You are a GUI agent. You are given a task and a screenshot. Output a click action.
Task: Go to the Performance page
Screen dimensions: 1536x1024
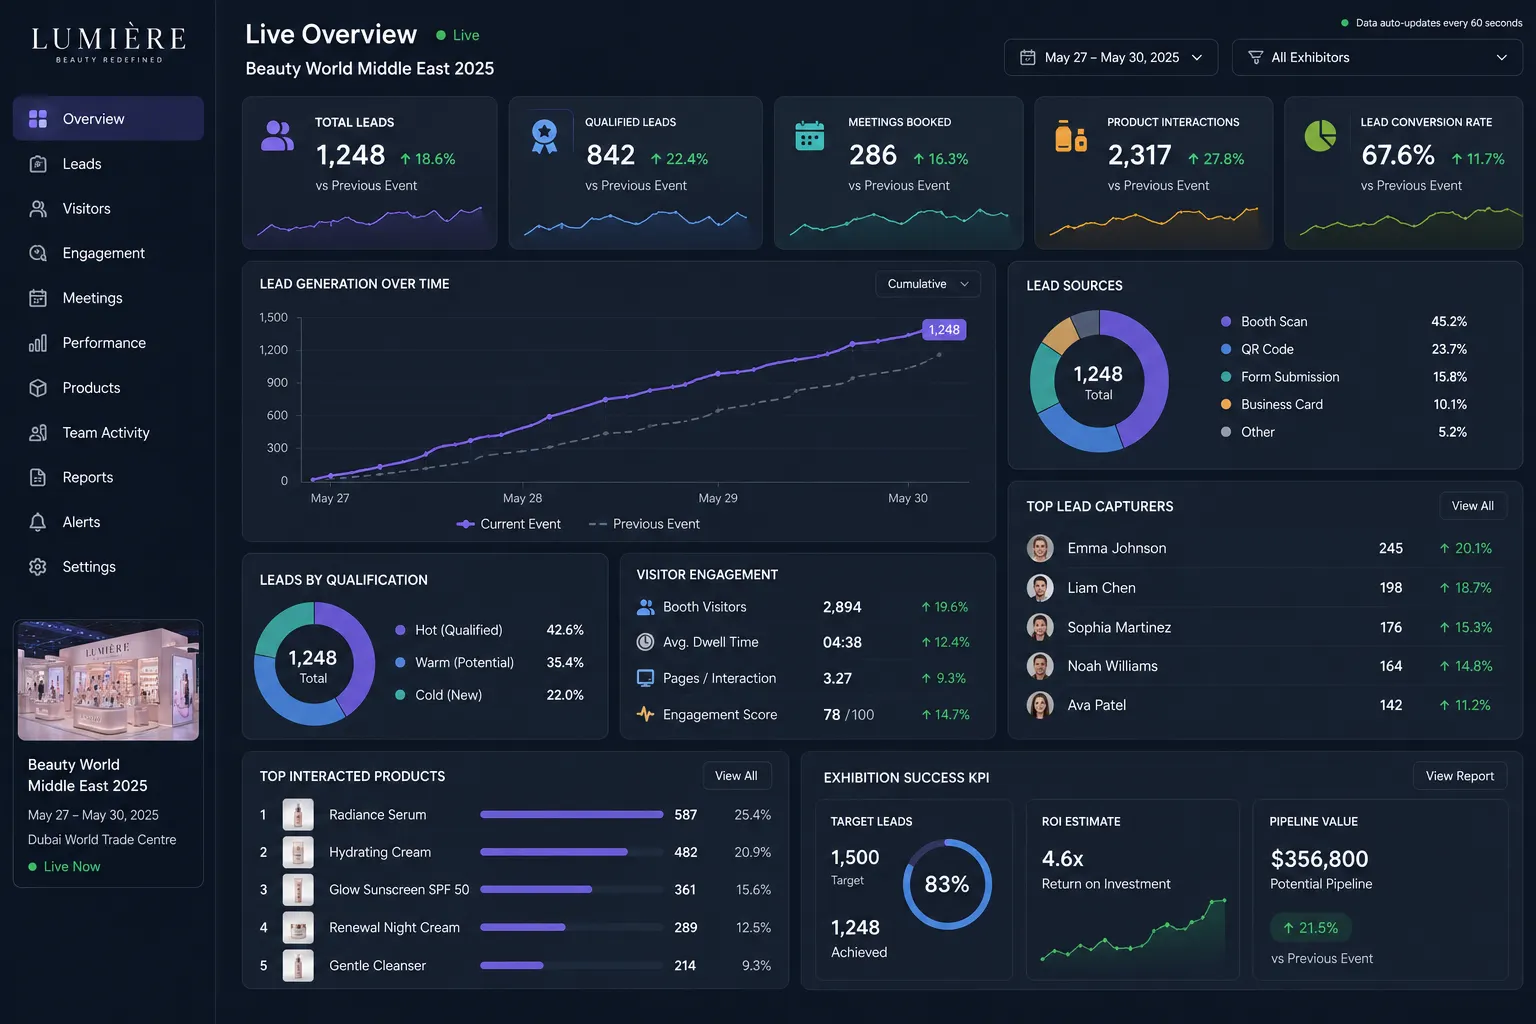point(108,343)
